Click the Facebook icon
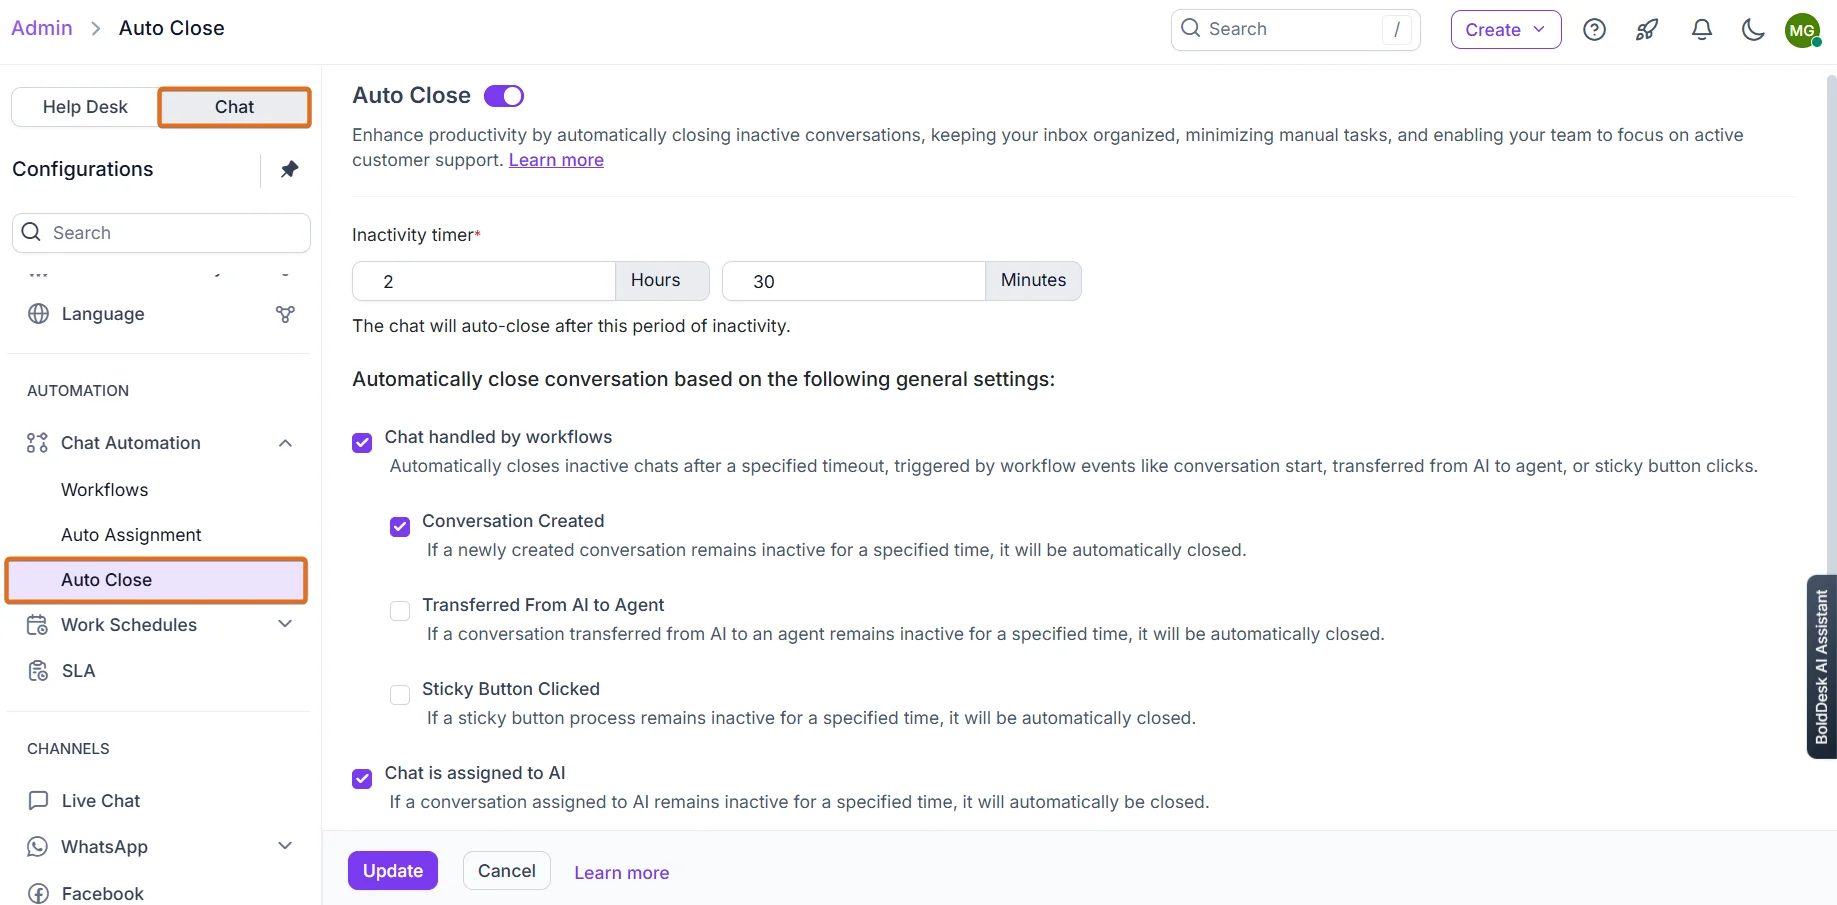Screen dimensions: 1837x905 tap(38, 894)
